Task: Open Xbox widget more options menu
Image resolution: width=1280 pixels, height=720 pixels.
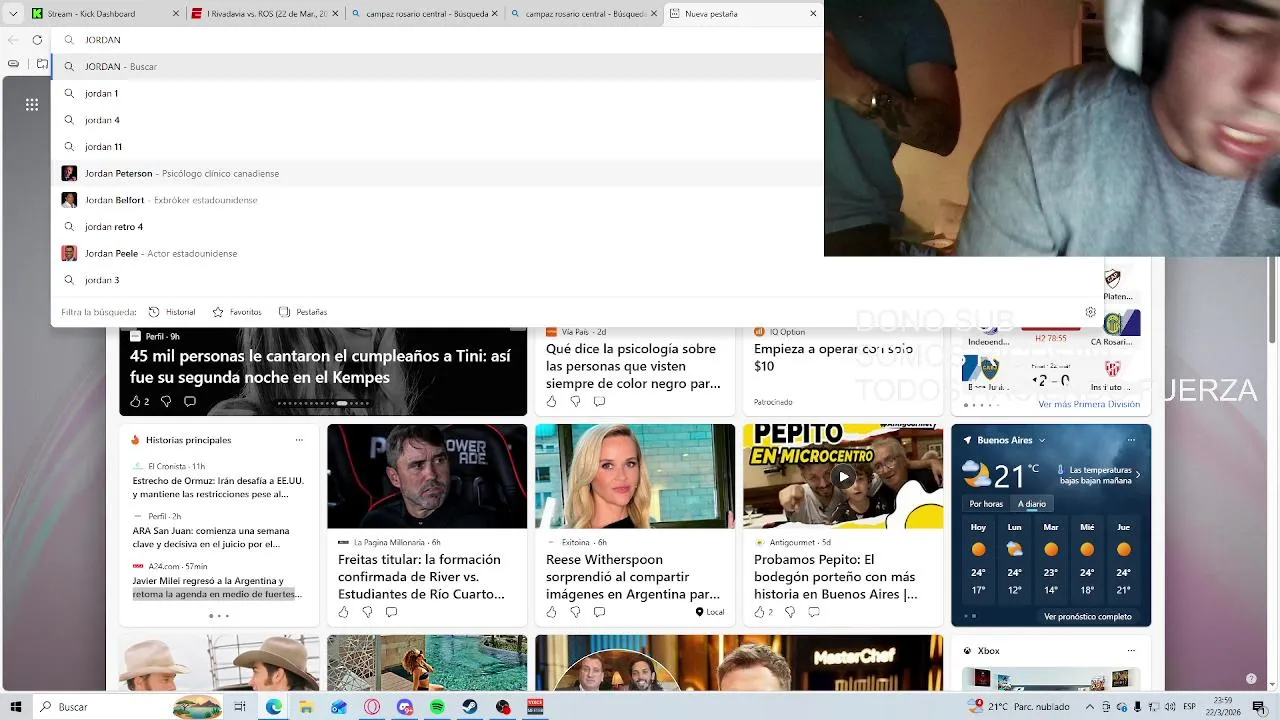Action: coord(1131,651)
